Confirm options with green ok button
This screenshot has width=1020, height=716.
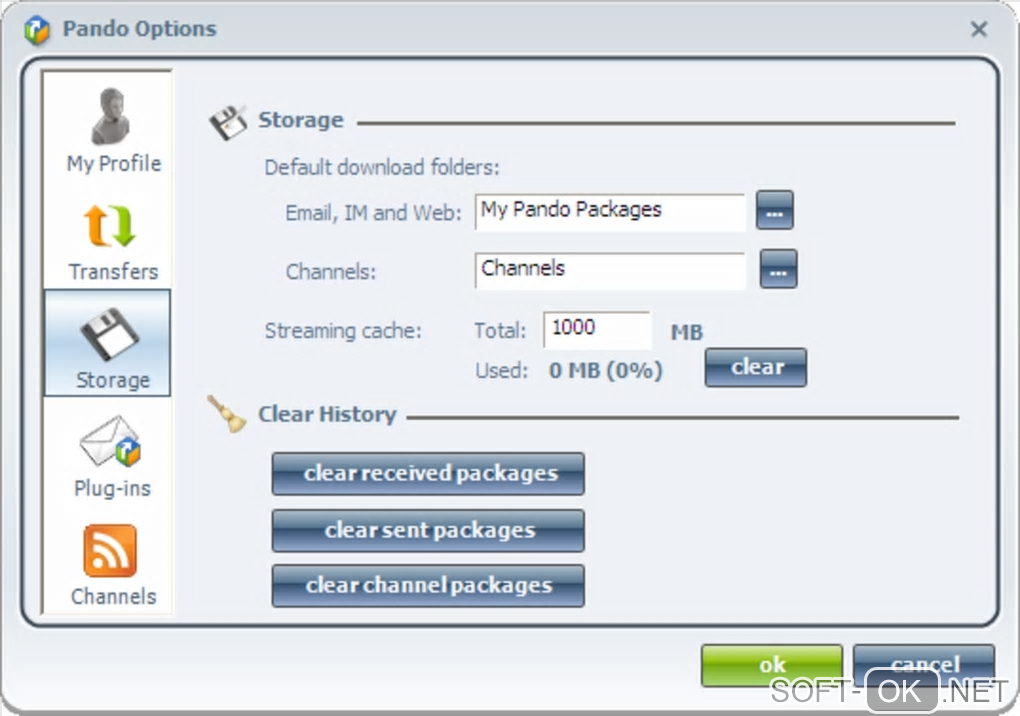pos(771,664)
